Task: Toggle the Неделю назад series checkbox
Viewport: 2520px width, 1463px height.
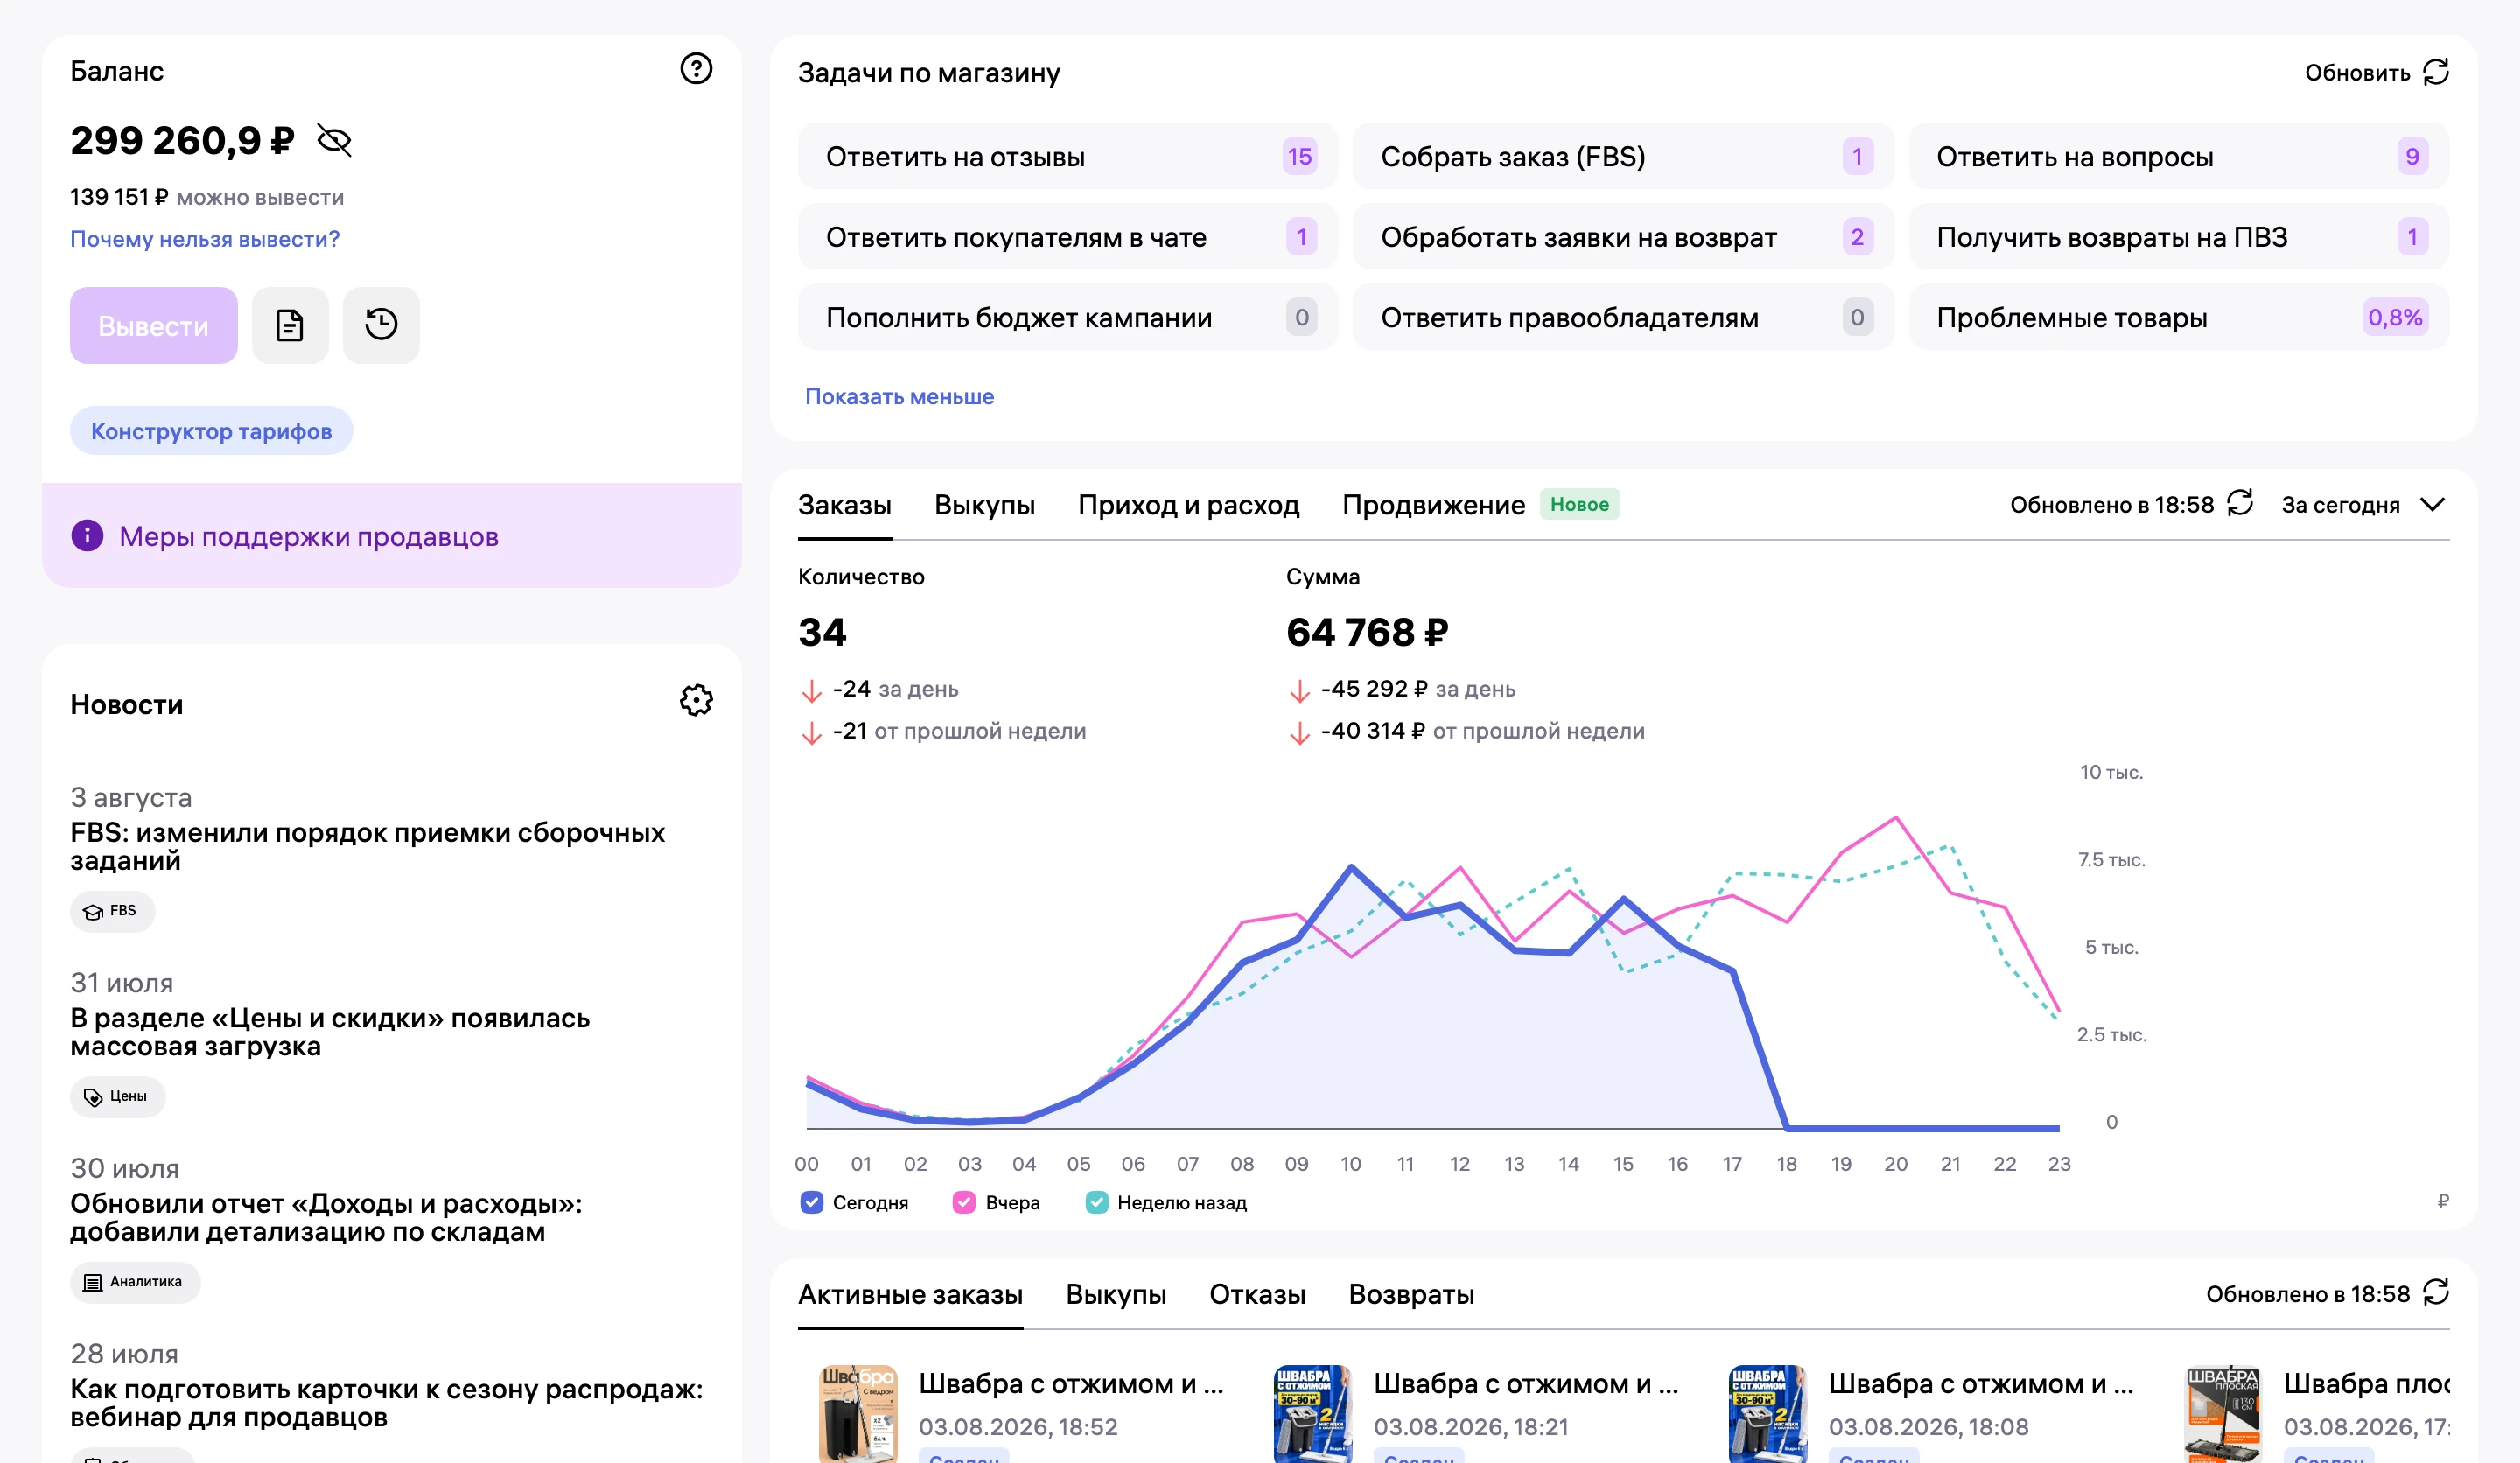Action: (1097, 1202)
